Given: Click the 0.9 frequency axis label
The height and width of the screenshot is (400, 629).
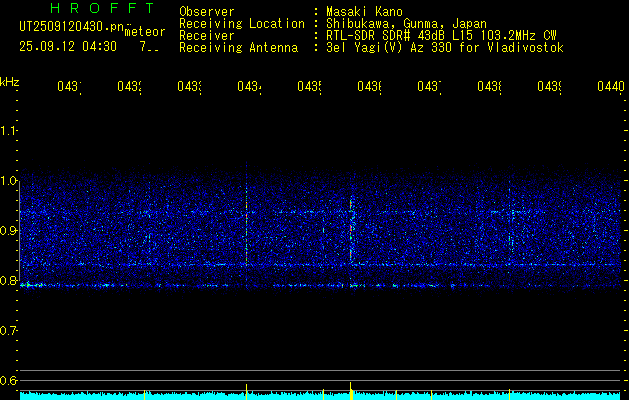Looking at the screenshot, I should pos(8,231).
